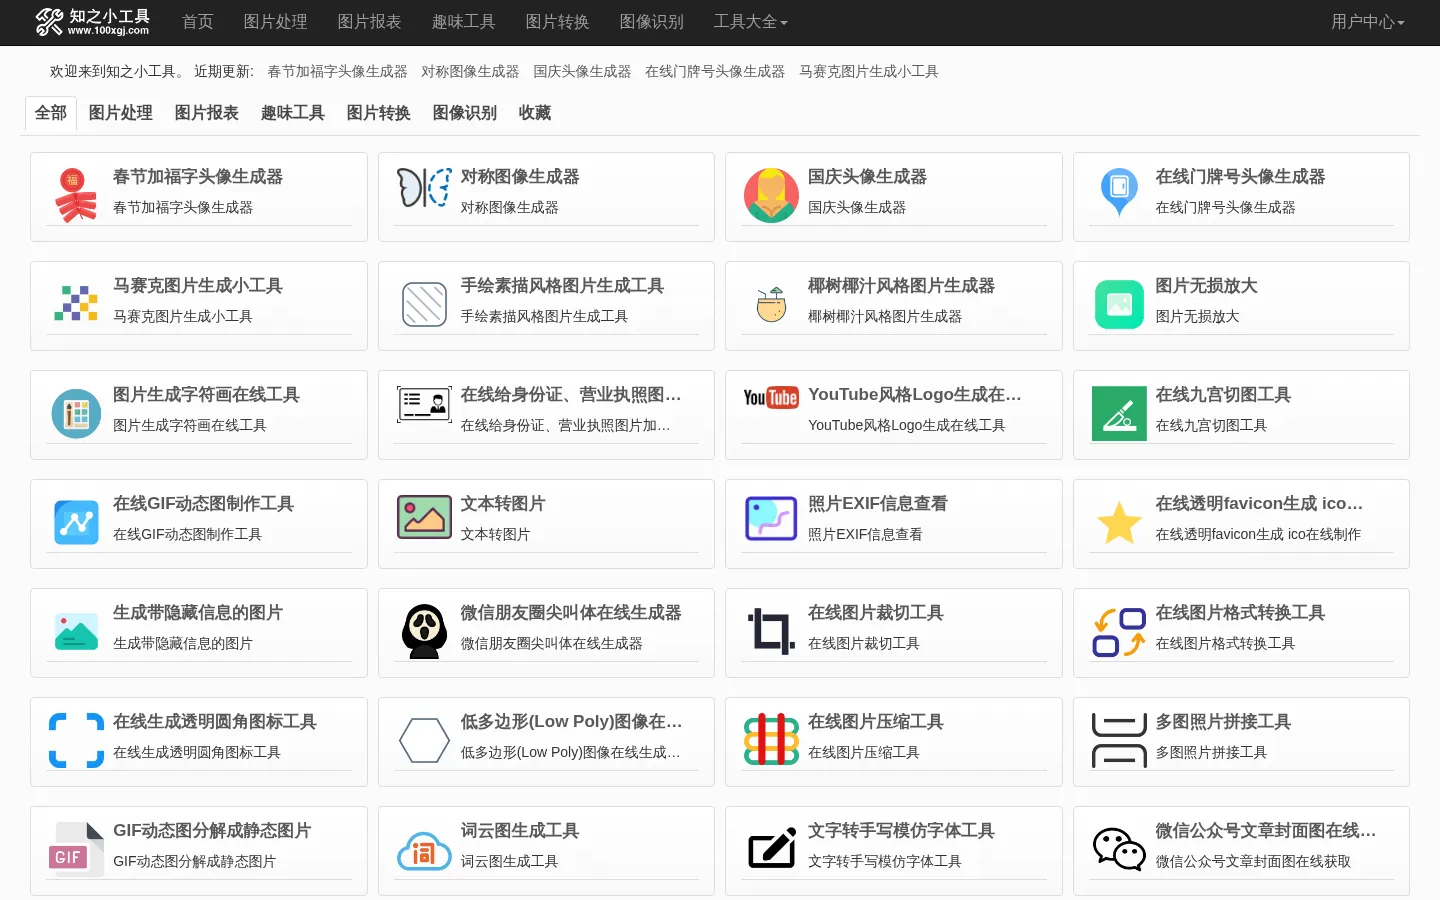The width and height of the screenshot is (1440, 900).
Task: Click the yellow star icon for 在线透明favicon生成
Action: click(x=1119, y=523)
